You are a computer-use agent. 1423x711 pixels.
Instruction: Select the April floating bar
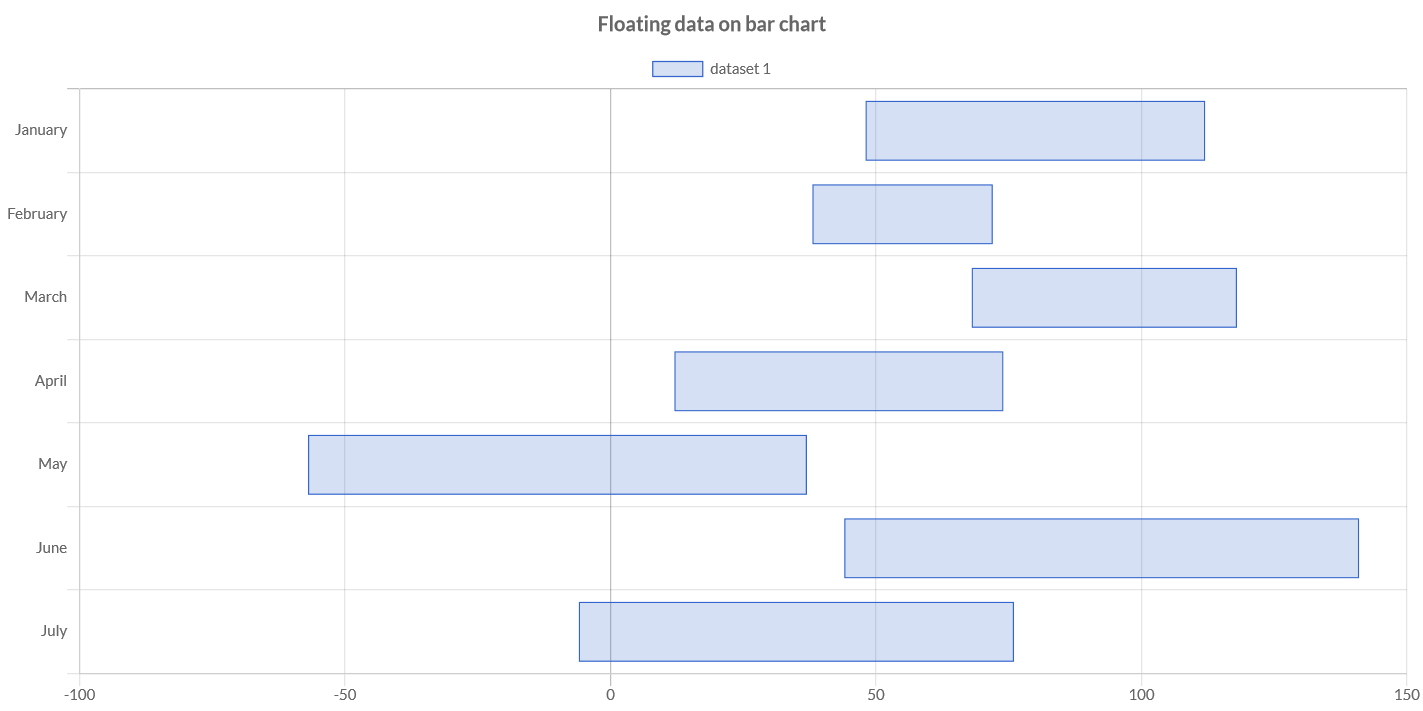coord(839,381)
